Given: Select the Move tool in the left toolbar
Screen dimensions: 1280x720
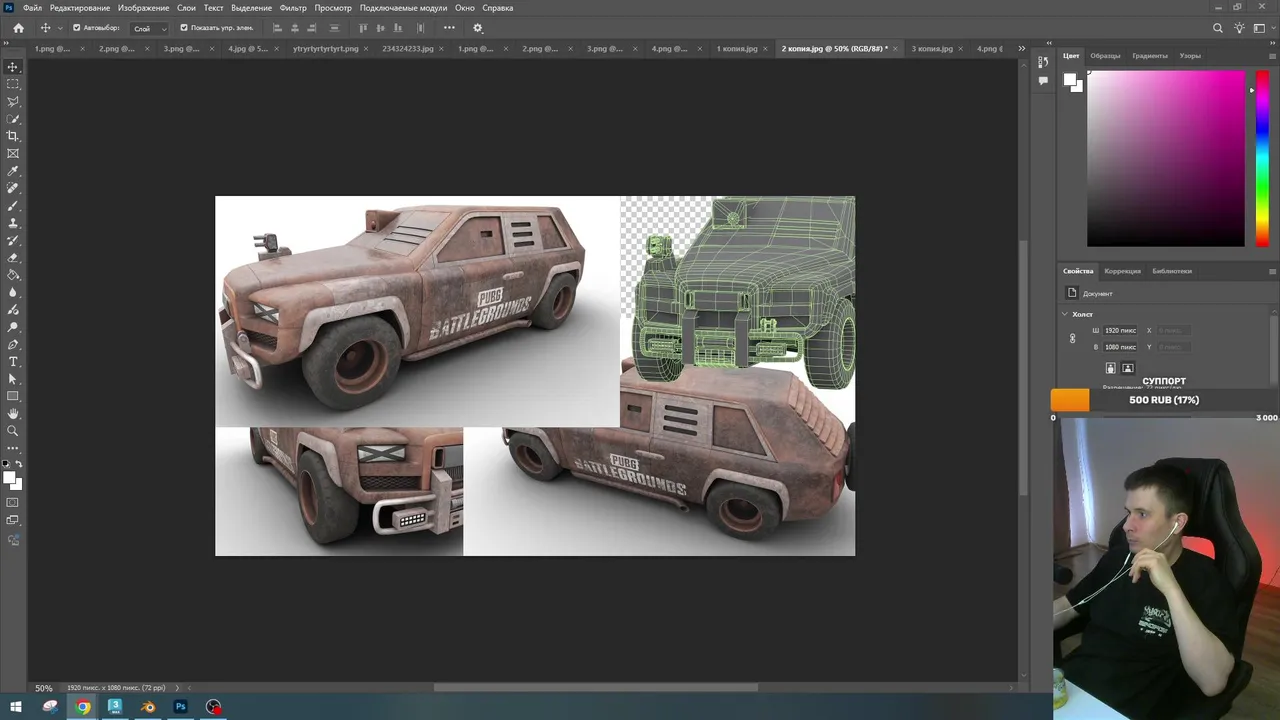Looking at the screenshot, I should point(13,67).
